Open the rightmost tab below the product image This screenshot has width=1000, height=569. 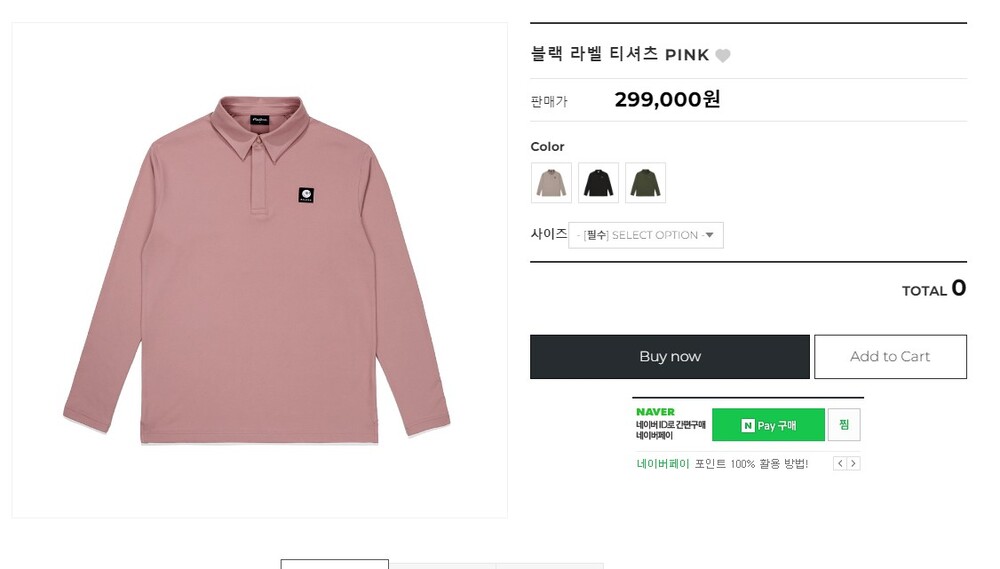click(549, 565)
